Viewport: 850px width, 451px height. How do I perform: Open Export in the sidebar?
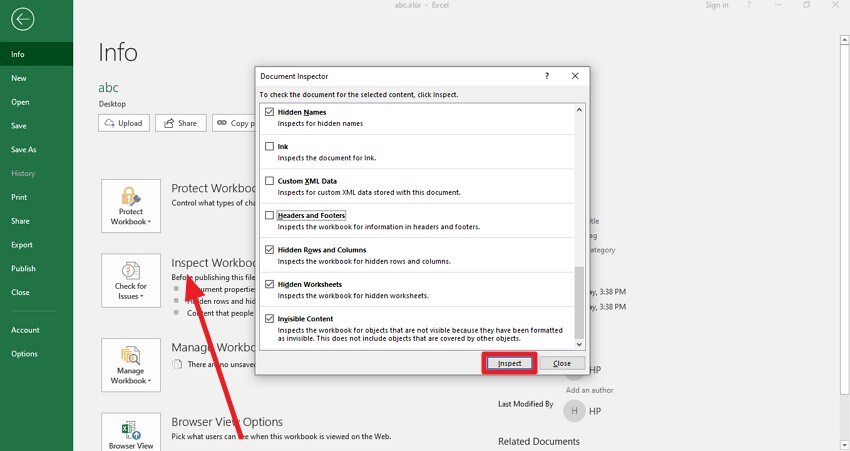click(x=36, y=245)
